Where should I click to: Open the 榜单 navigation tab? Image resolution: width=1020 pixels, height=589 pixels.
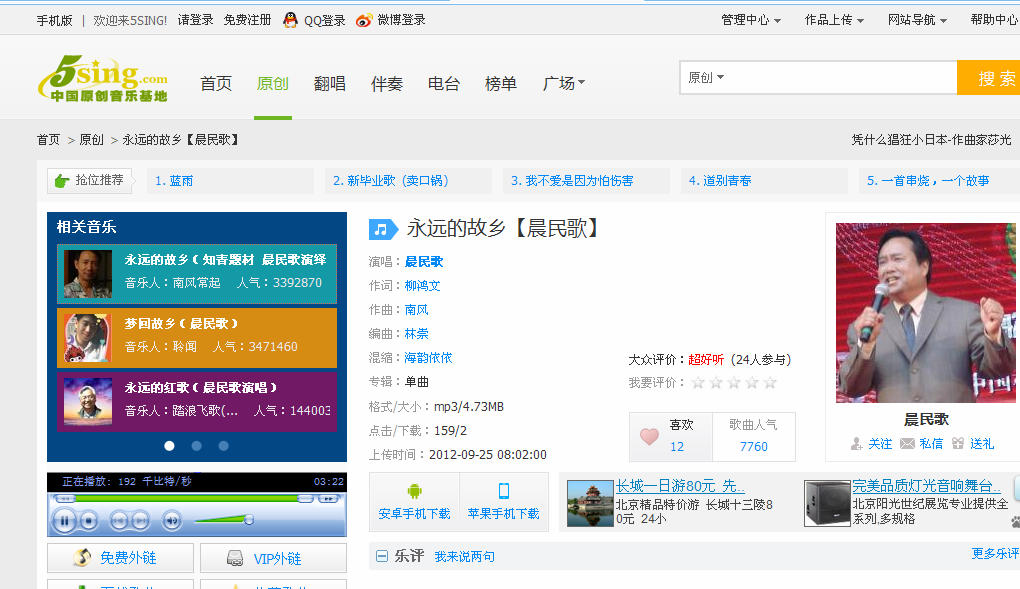(x=501, y=83)
